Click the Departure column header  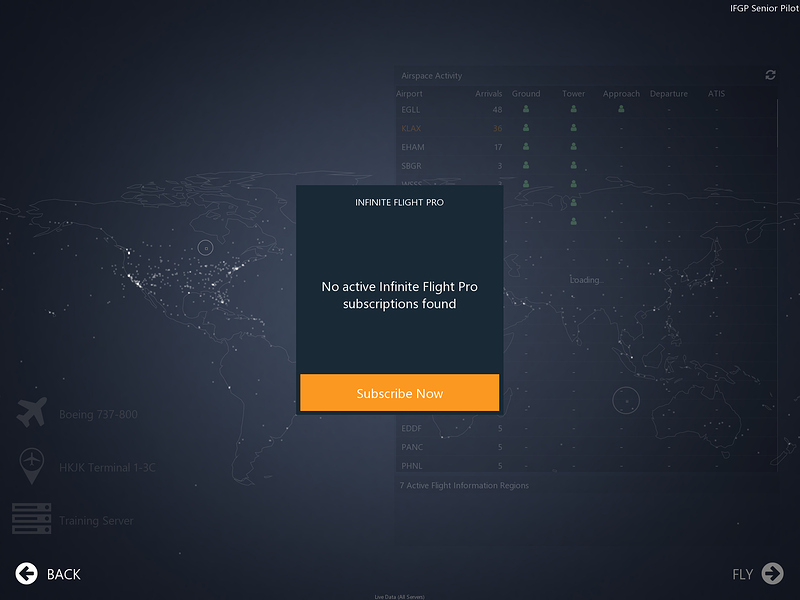point(668,94)
